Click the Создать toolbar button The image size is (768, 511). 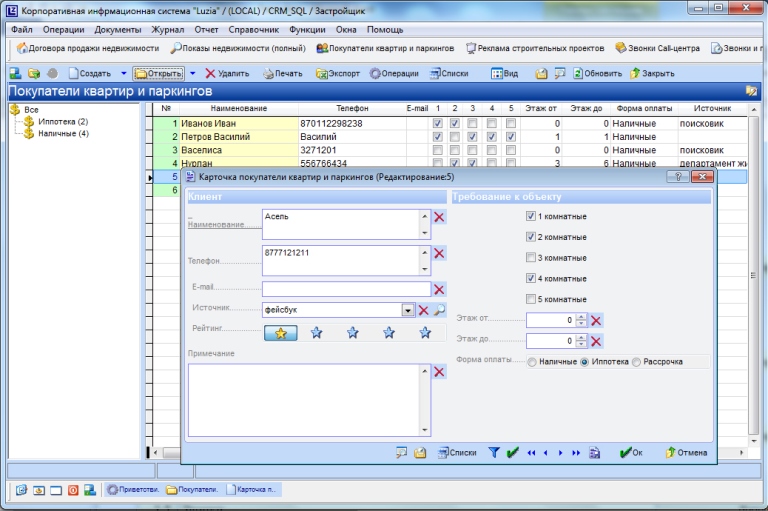(x=90, y=73)
